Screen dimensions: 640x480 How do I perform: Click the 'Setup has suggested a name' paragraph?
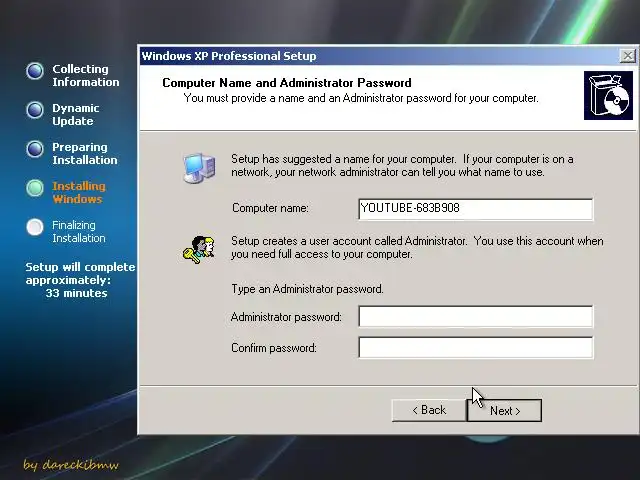(x=402, y=165)
